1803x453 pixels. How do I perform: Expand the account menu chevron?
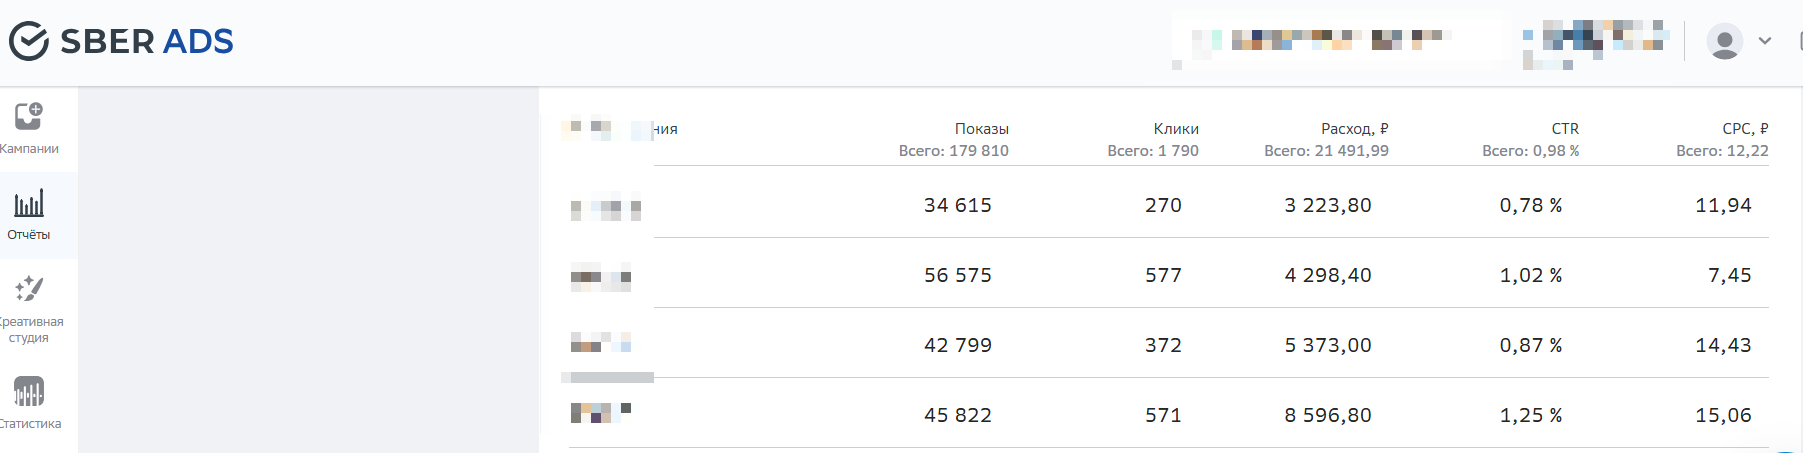tap(1765, 41)
